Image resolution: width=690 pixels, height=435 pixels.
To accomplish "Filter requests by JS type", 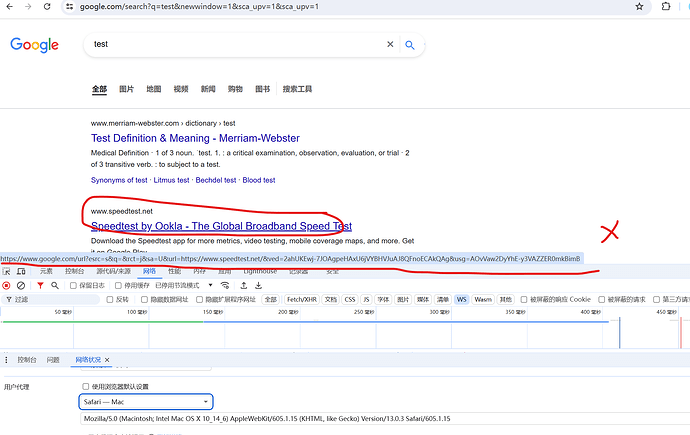I will pyautogui.click(x=366, y=300).
